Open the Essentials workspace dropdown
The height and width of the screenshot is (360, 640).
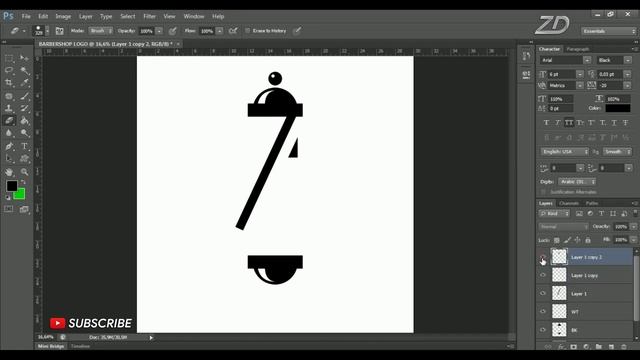pyautogui.click(x=609, y=31)
